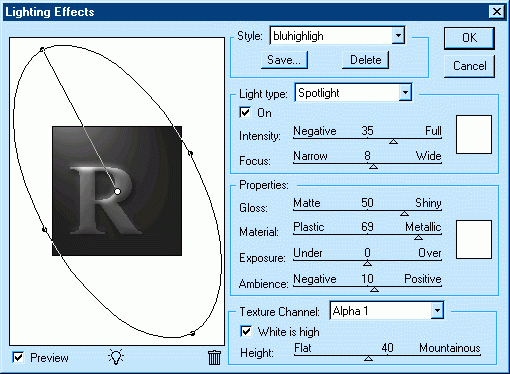The image size is (510, 374).
Task: Click ellipse handle on the right edge of the ellipse
Action: pos(190,153)
